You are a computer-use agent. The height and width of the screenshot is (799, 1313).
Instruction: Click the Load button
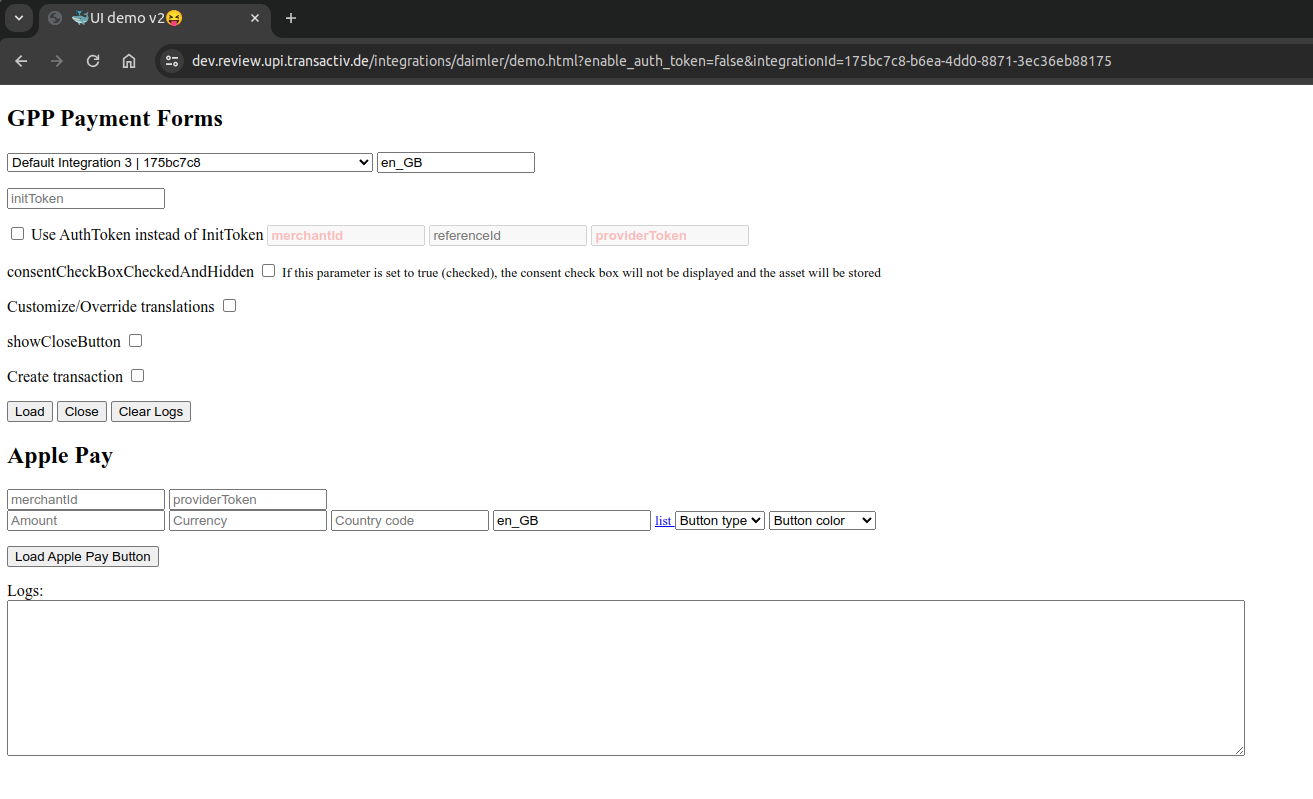(30, 412)
